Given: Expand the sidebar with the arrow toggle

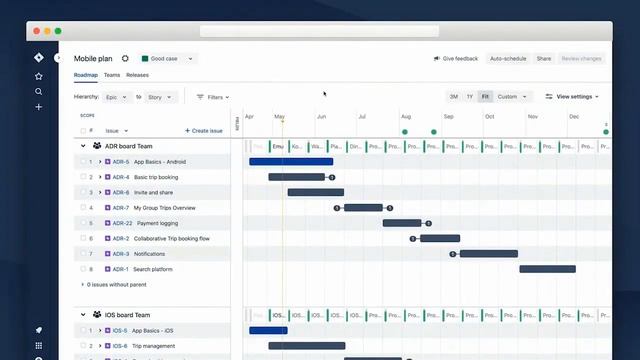Looking at the screenshot, I should 58,58.
